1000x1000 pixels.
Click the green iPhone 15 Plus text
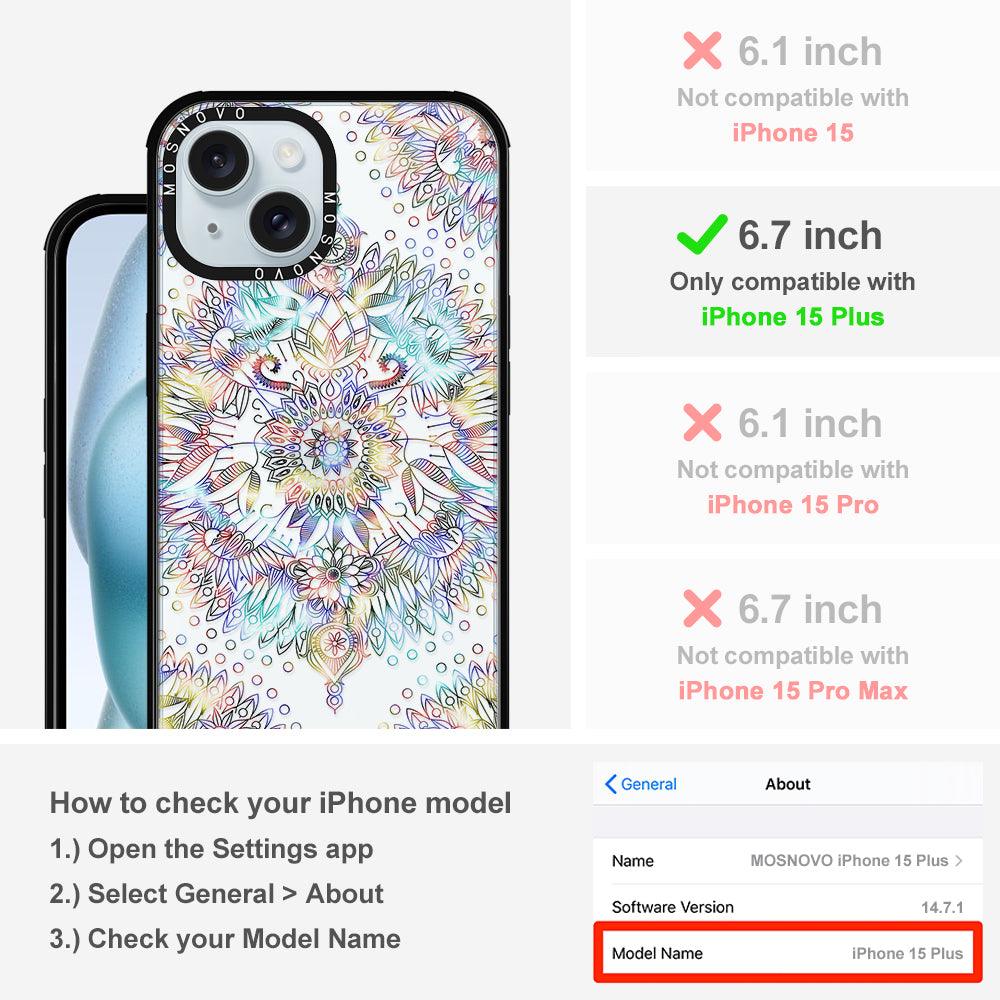(x=793, y=317)
